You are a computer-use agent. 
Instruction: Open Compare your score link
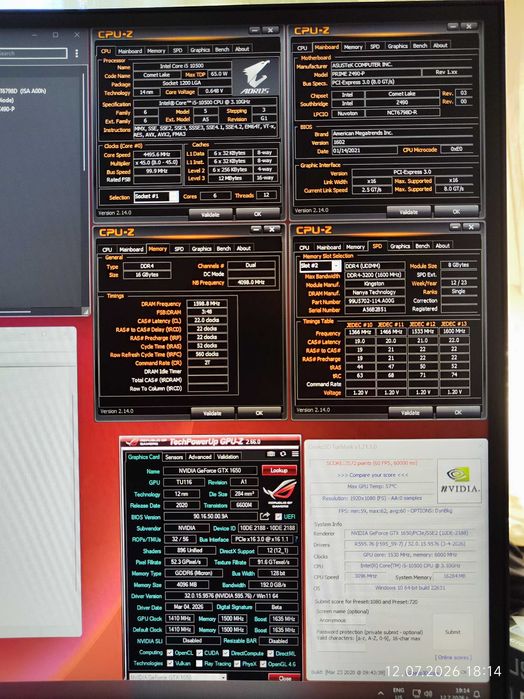[373, 475]
